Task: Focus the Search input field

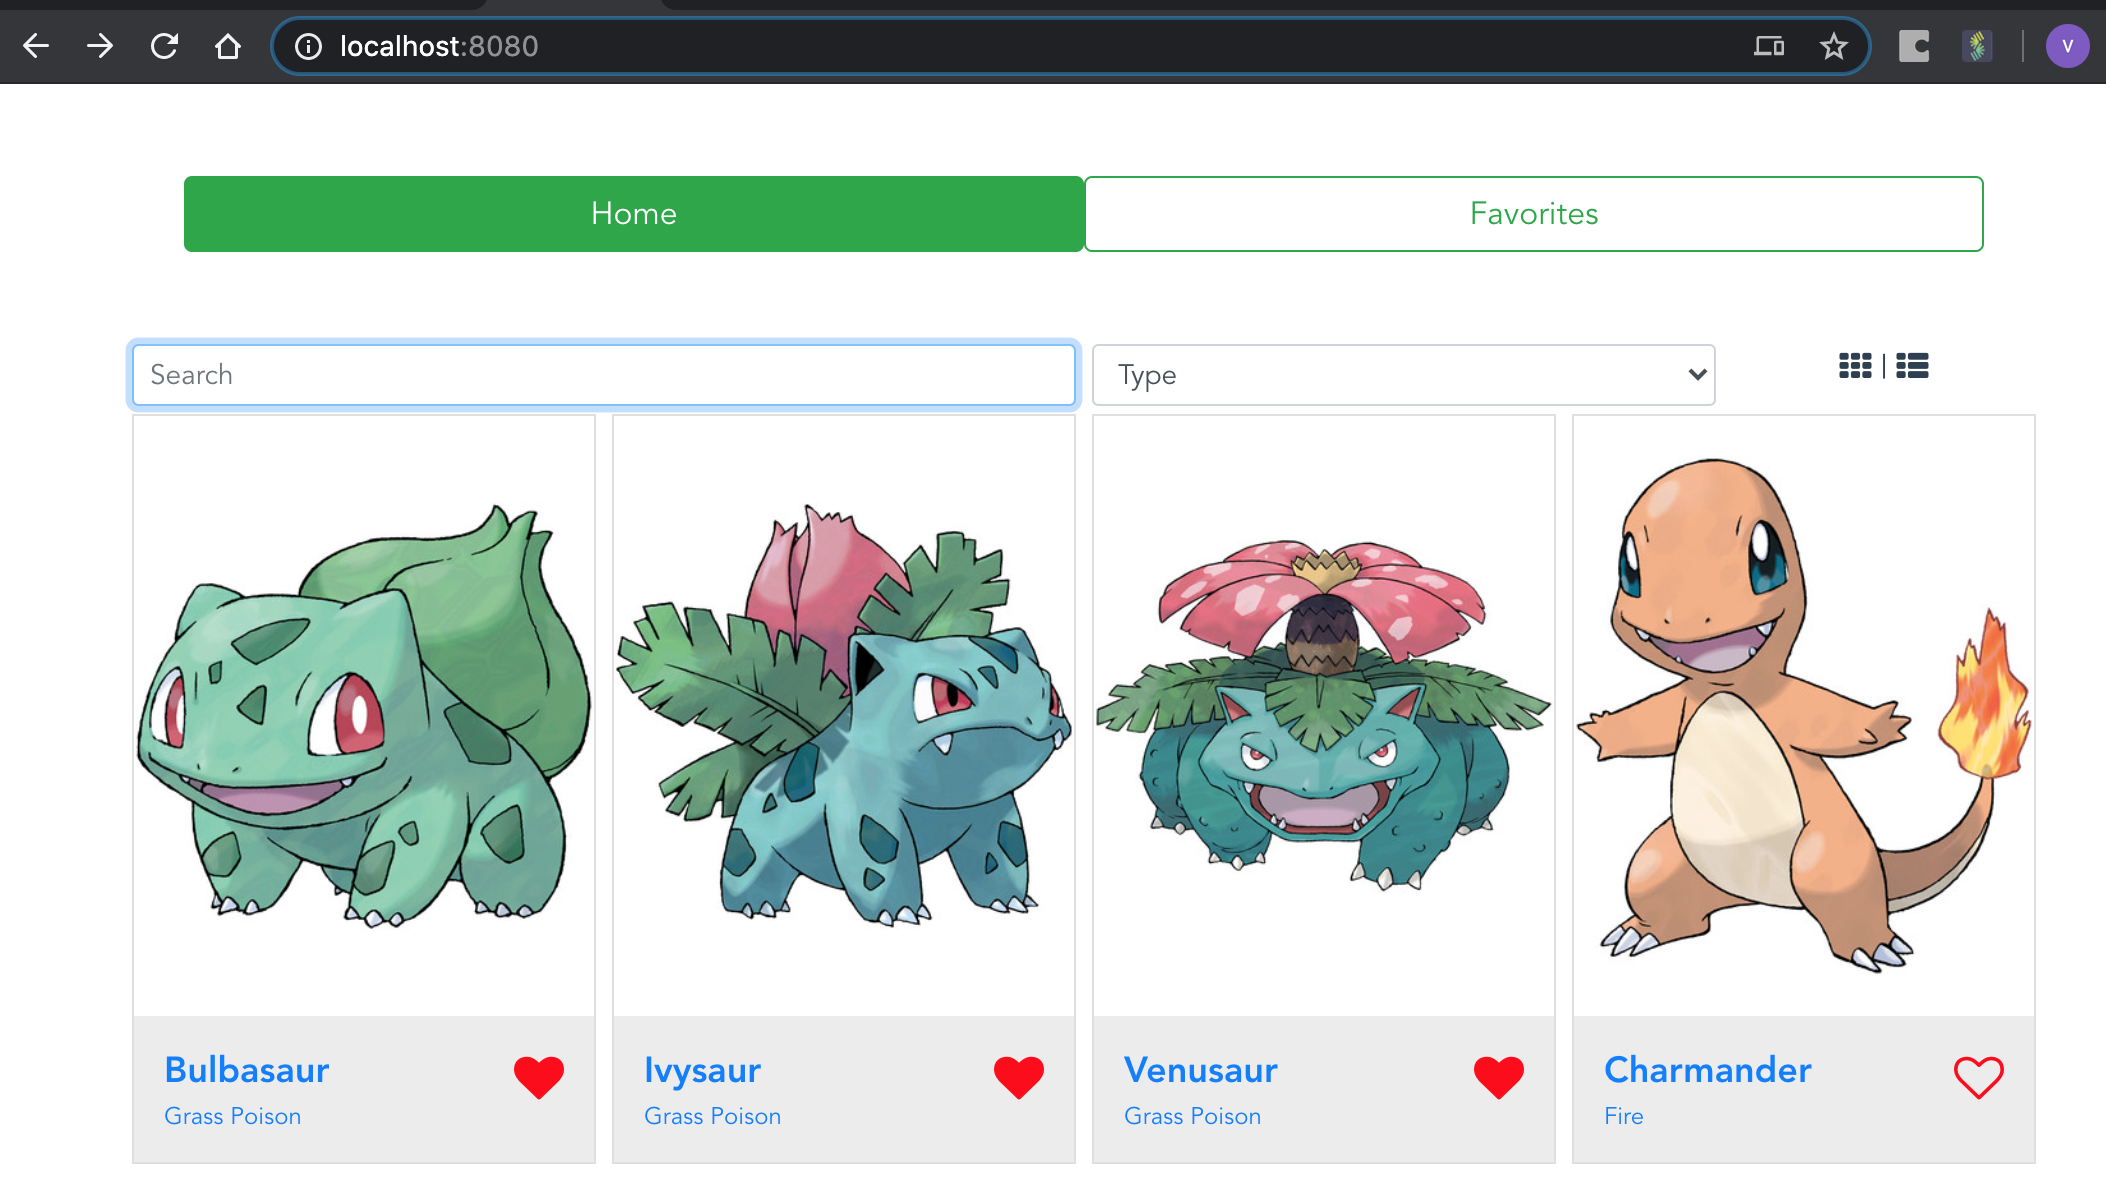Action: [x=603, y=375]
